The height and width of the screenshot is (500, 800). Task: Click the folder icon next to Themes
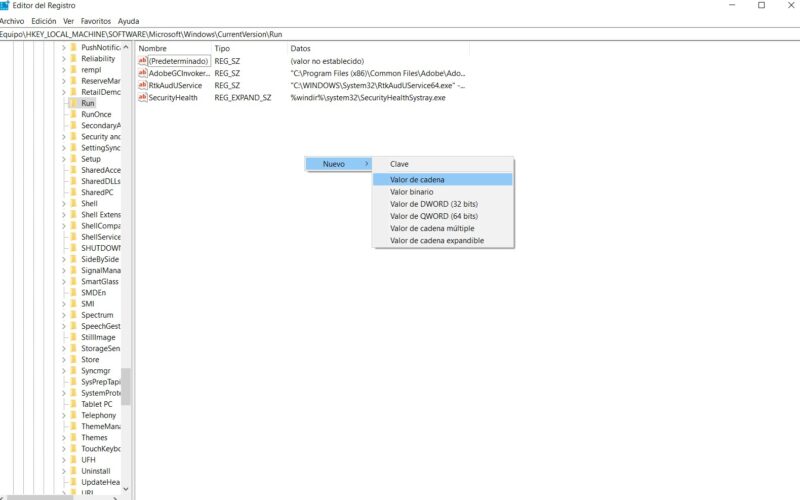click(73, 437)
